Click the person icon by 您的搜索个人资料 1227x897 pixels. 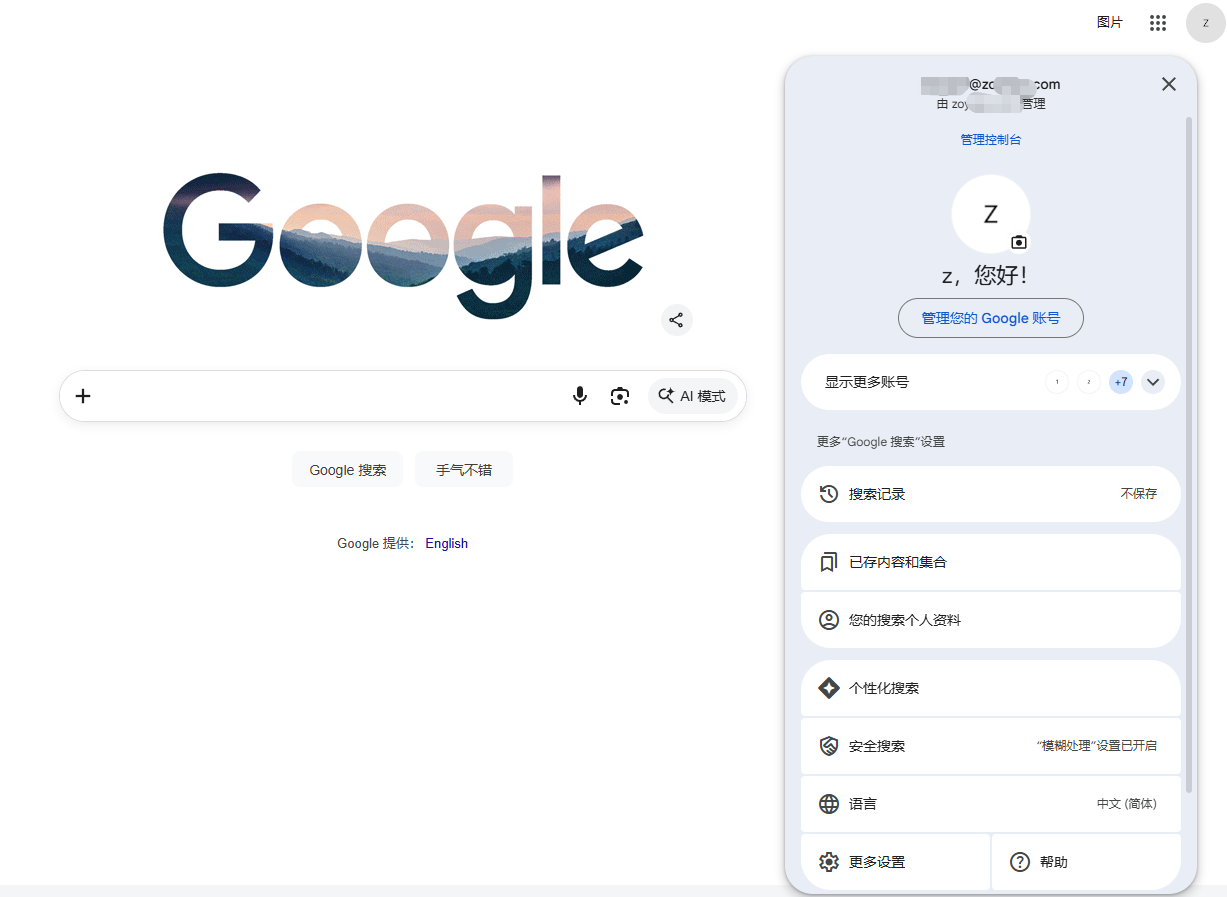pos(829,620)
